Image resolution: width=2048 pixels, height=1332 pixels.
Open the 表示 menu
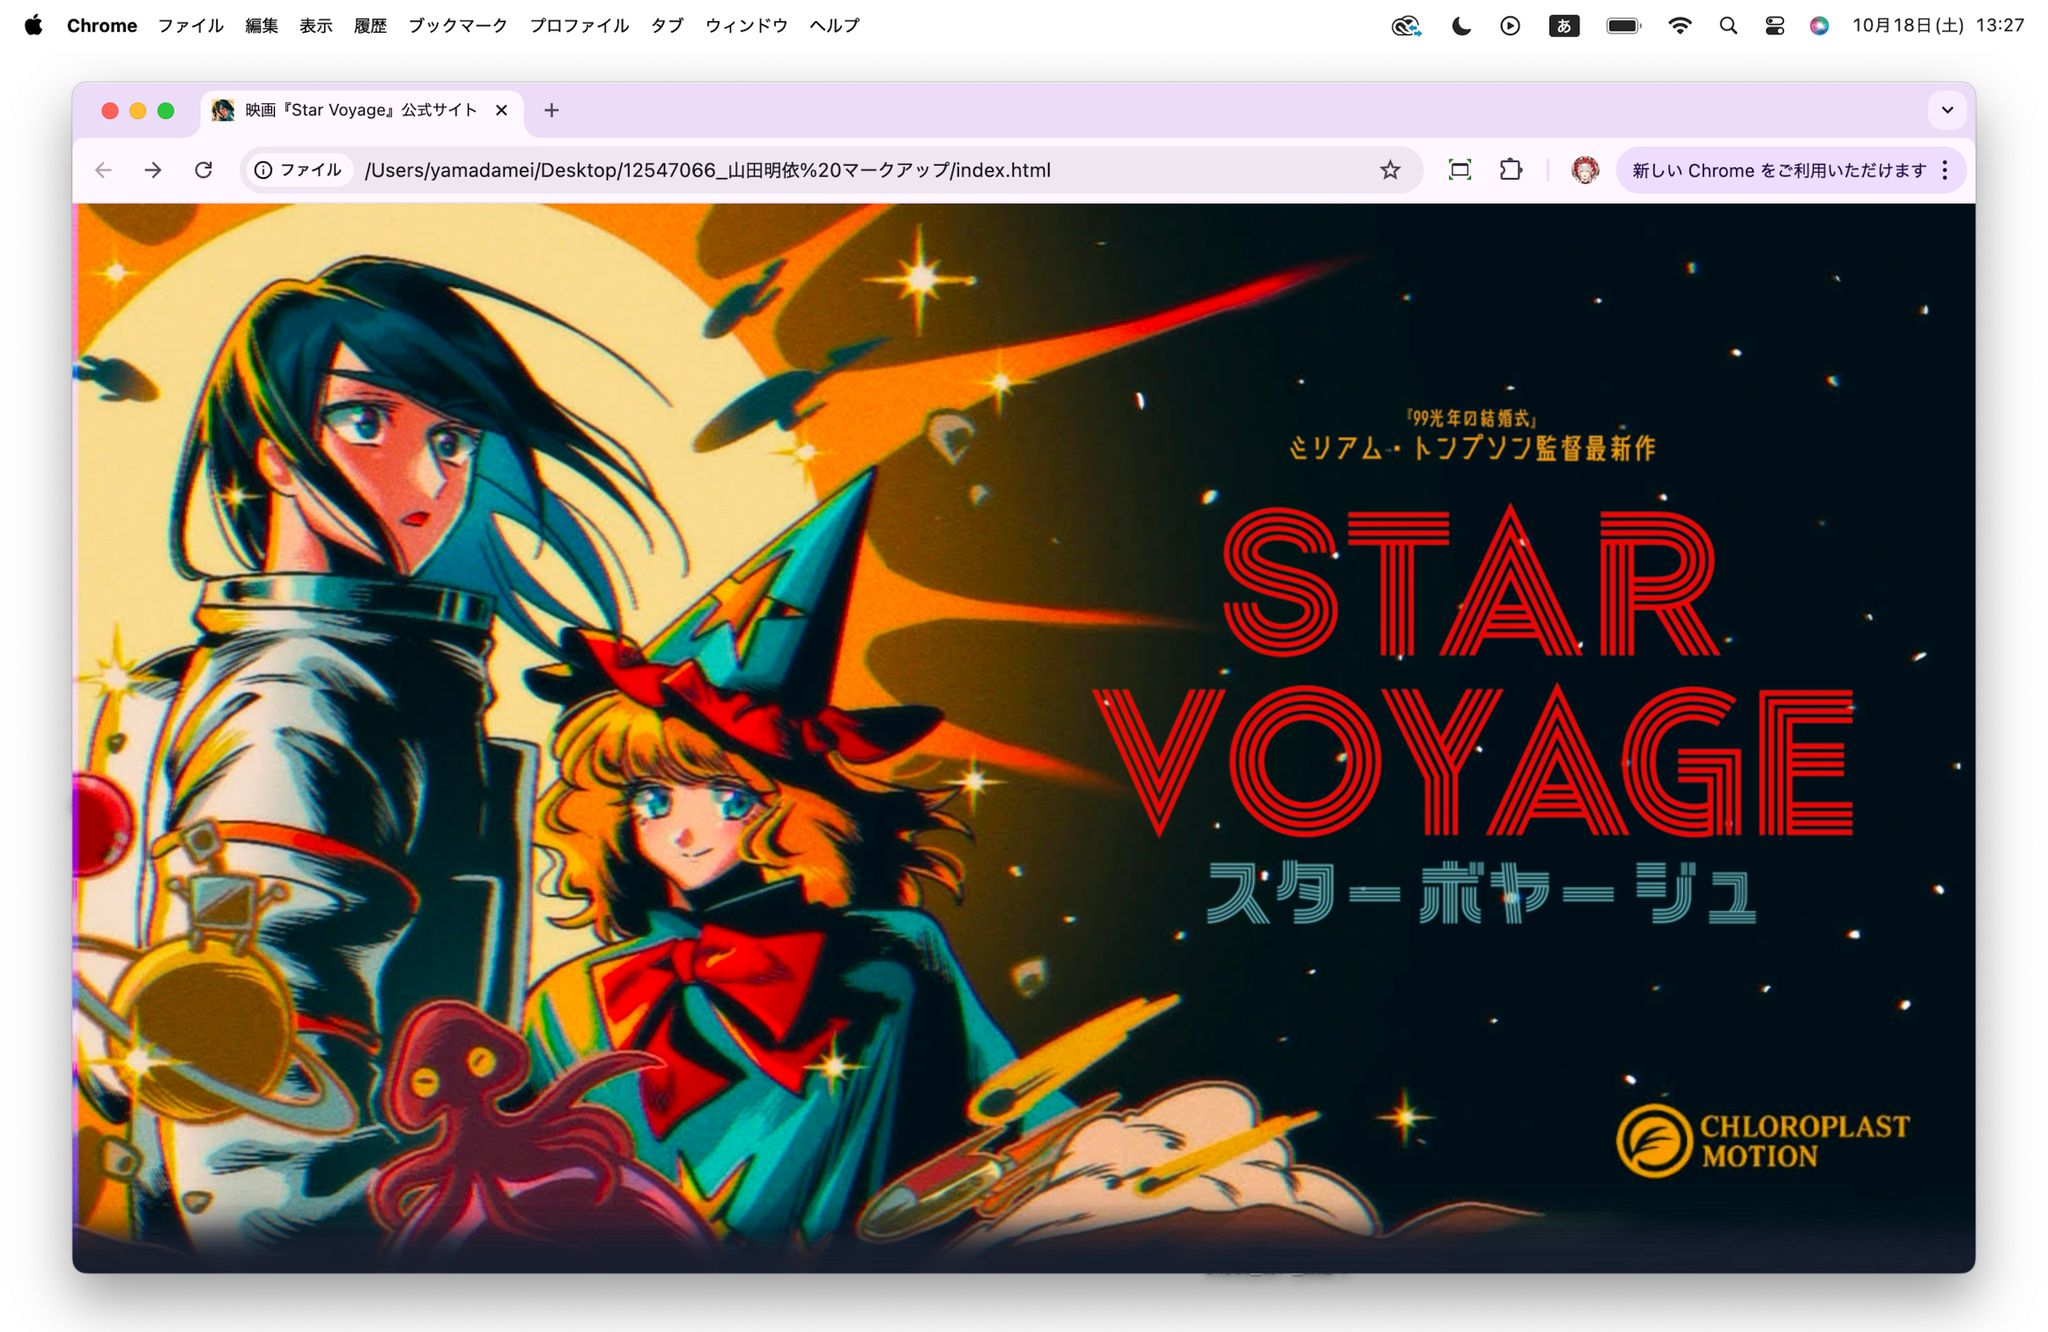tap(316, 25)
